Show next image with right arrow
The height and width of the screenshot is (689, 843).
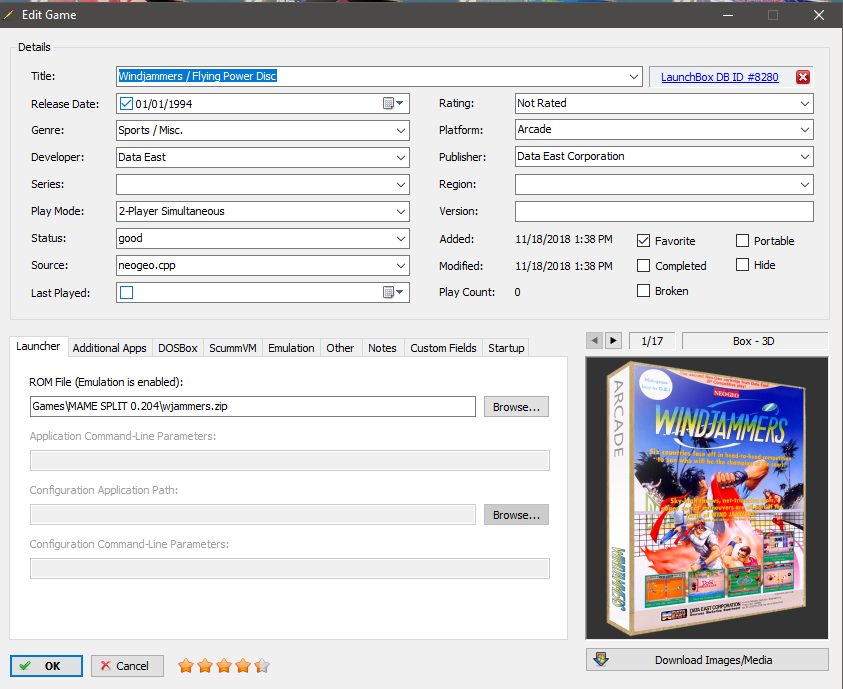point(613,341)
